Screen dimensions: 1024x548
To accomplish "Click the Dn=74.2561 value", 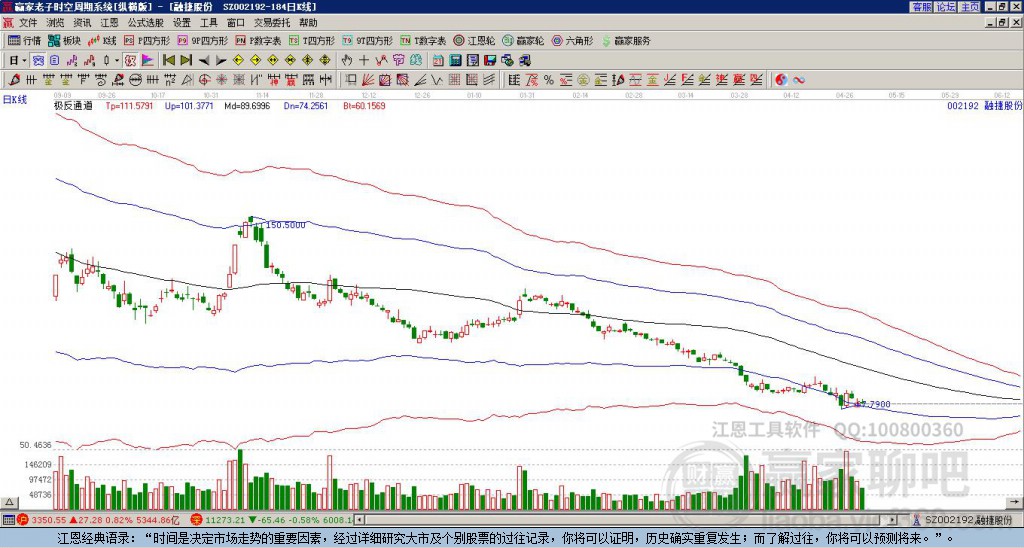I will 305,105.
